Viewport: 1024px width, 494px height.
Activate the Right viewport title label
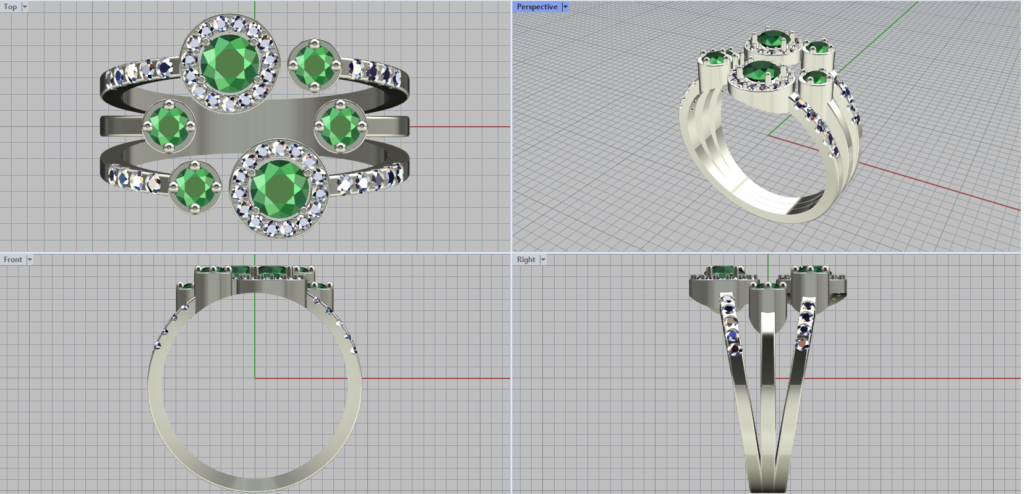(x=526, y=259)
